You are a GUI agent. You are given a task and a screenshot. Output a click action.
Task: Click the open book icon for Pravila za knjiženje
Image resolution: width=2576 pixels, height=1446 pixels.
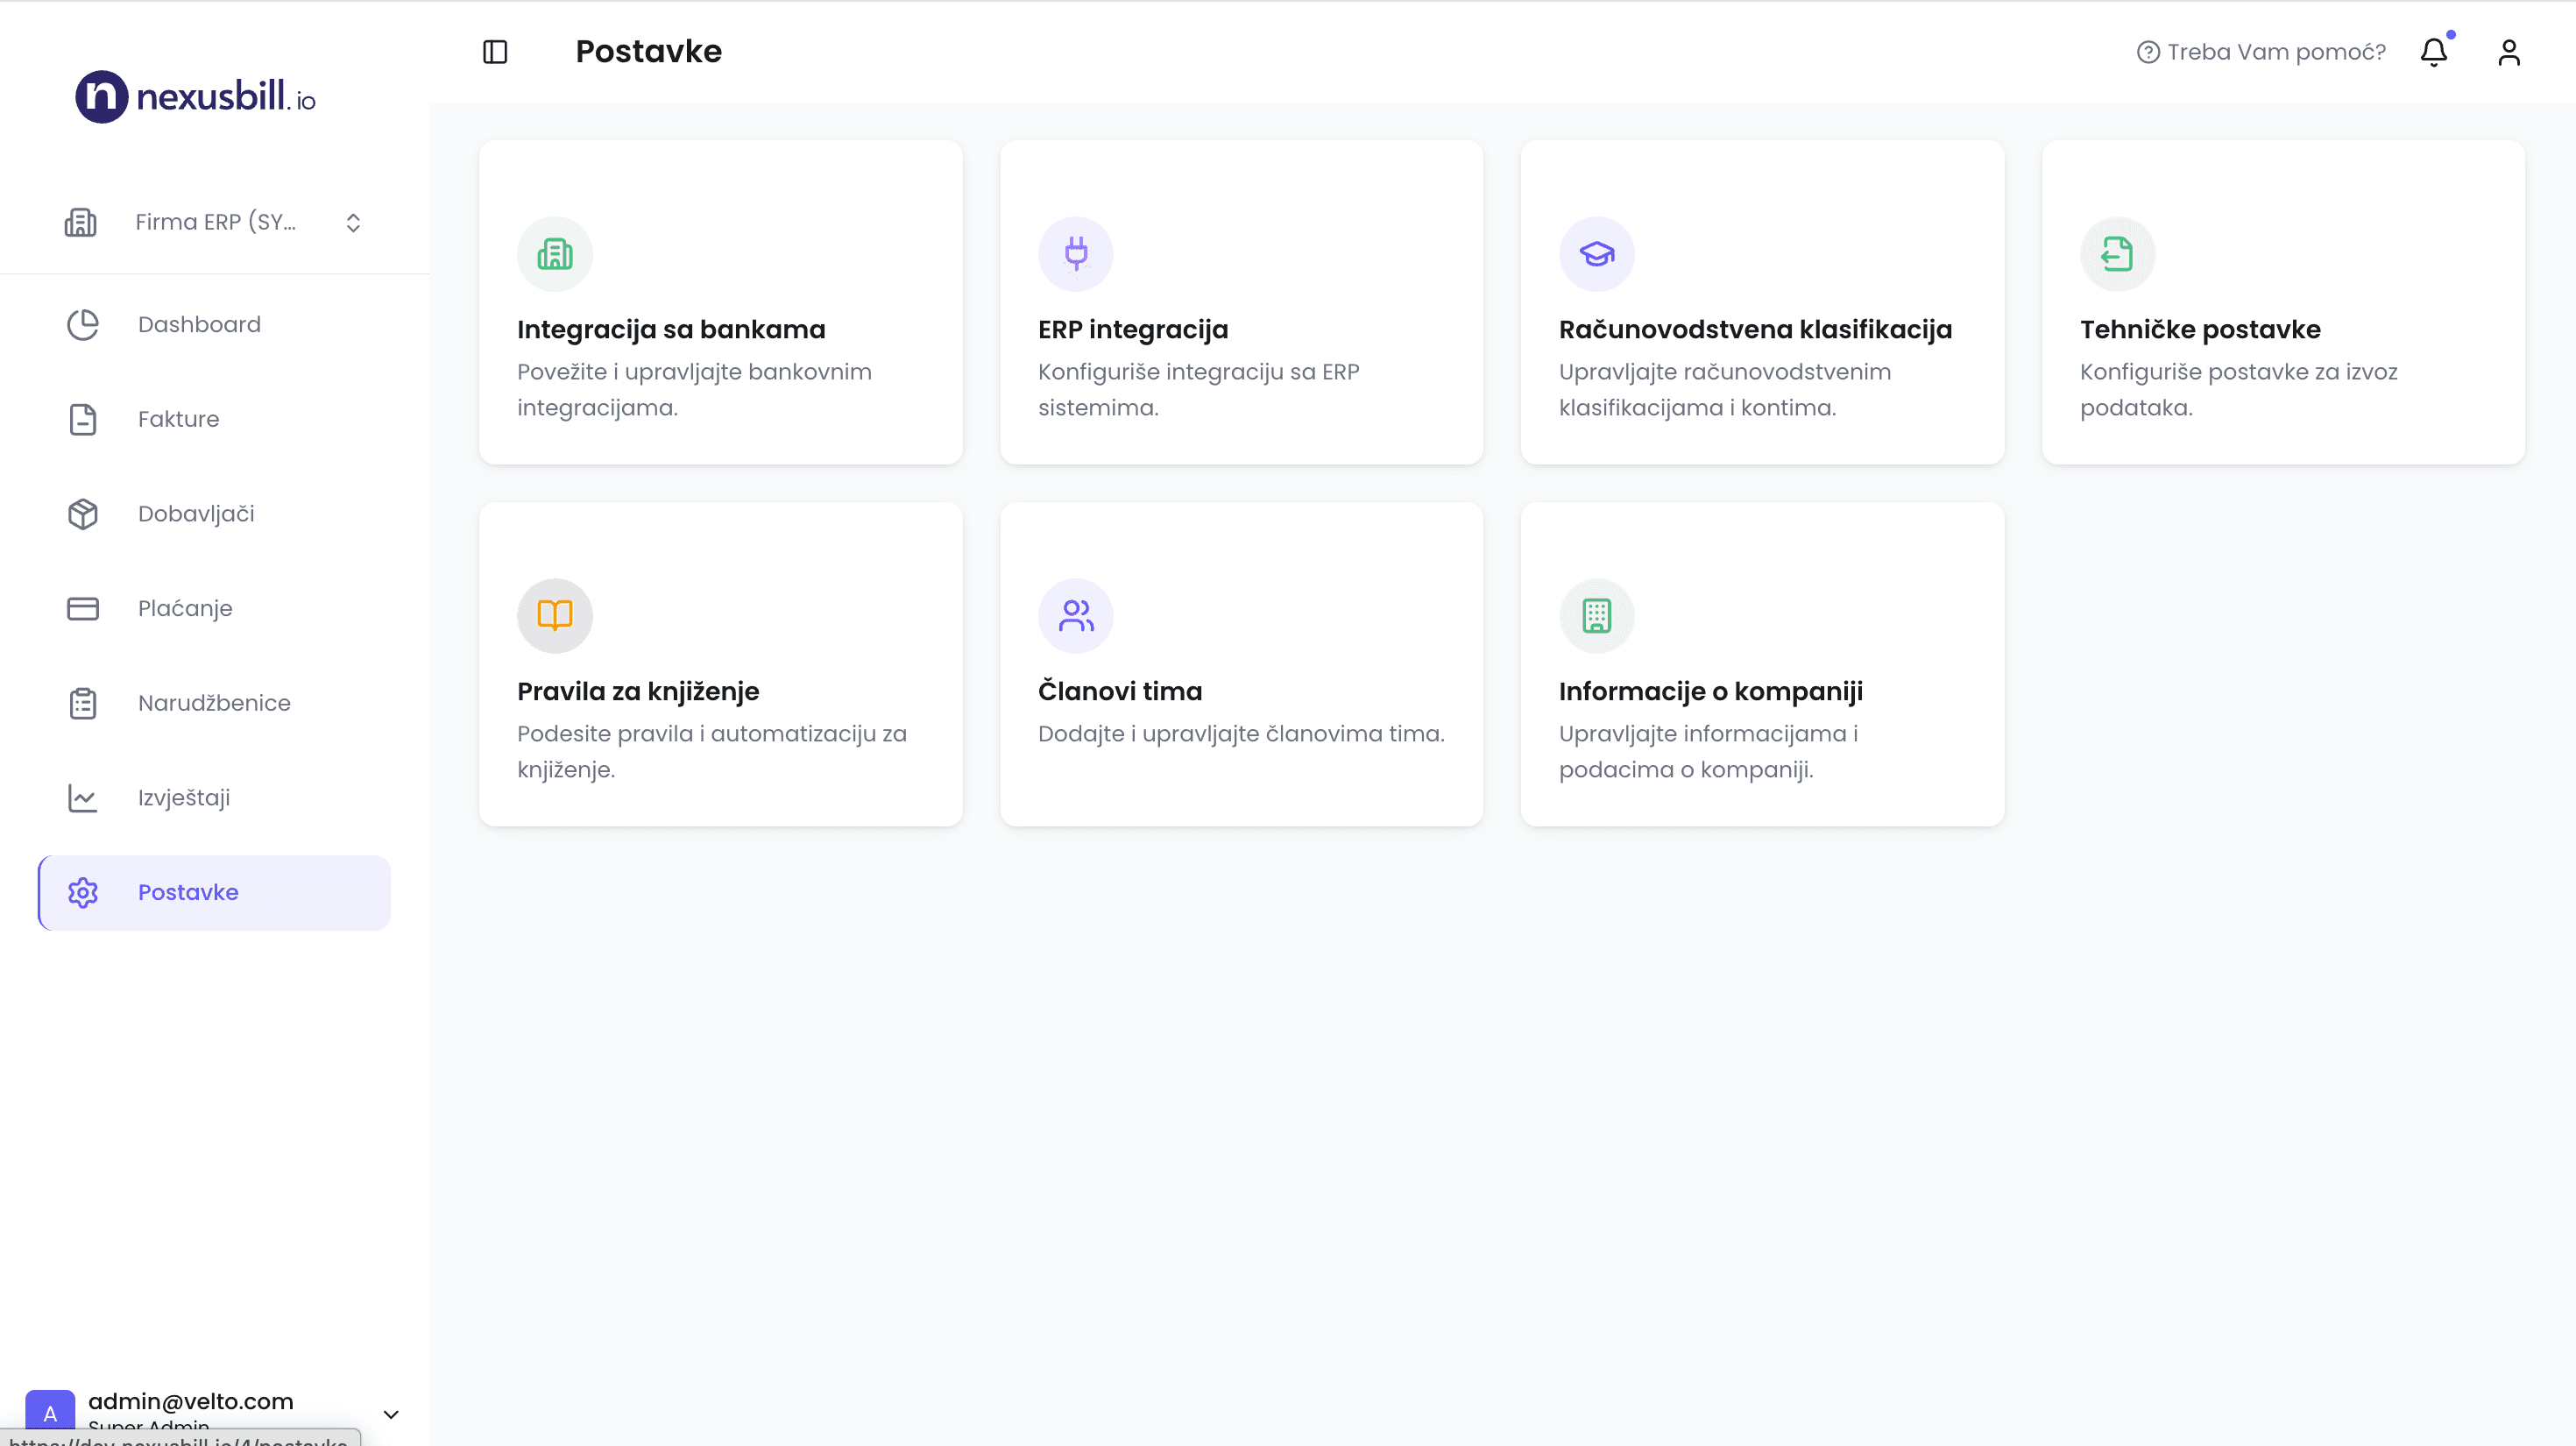click(554, 615)
